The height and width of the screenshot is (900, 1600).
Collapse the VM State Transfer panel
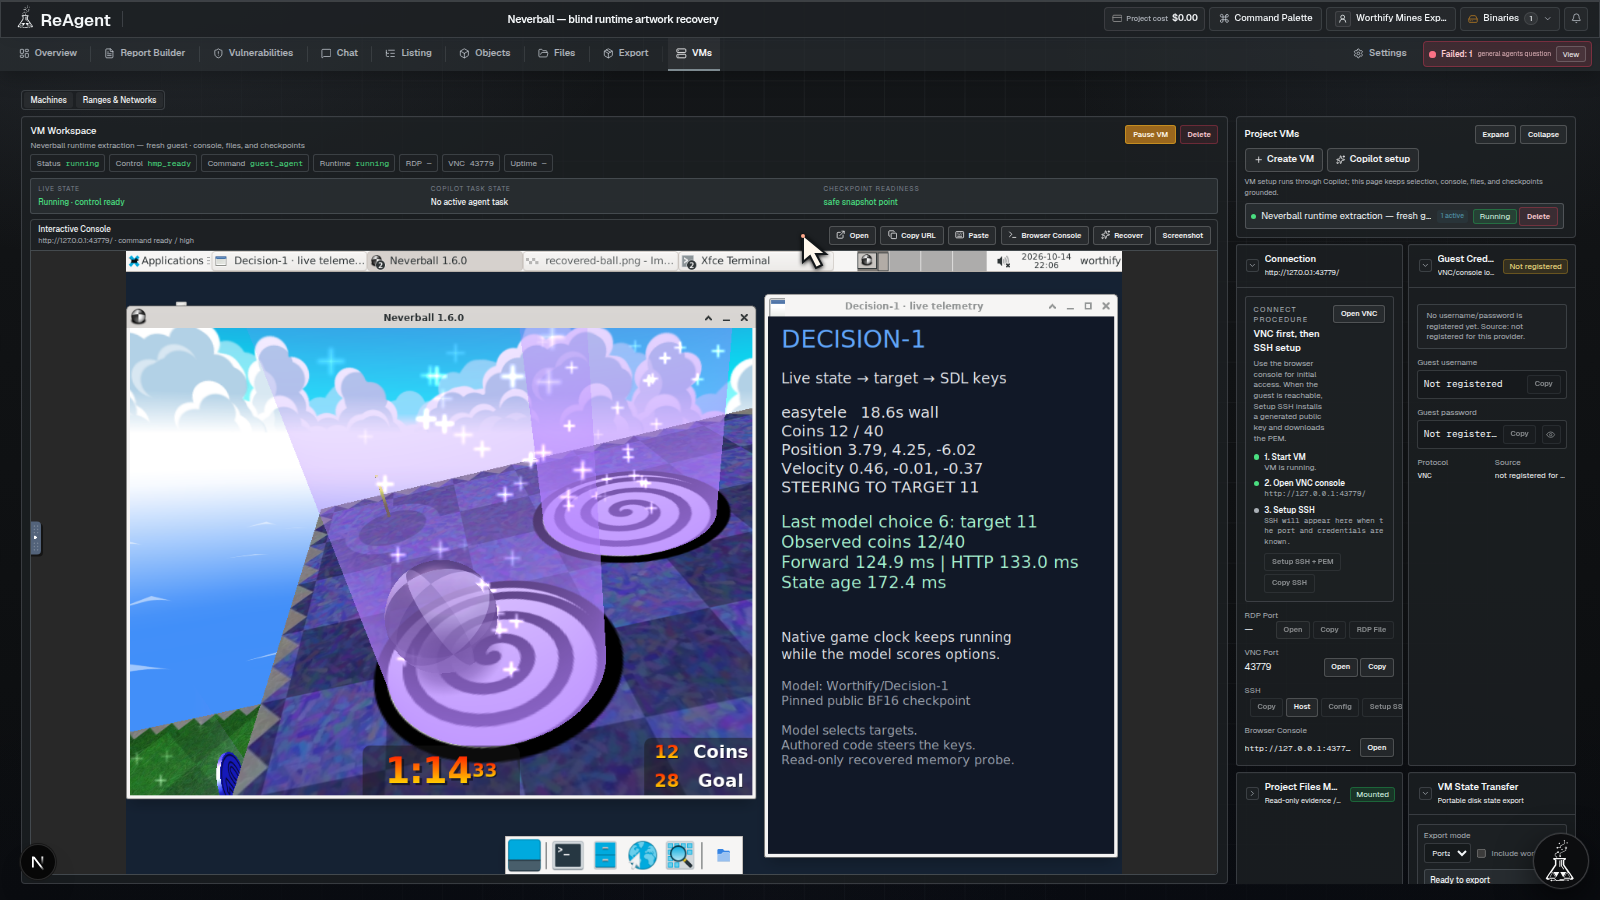coord(1425,794)
